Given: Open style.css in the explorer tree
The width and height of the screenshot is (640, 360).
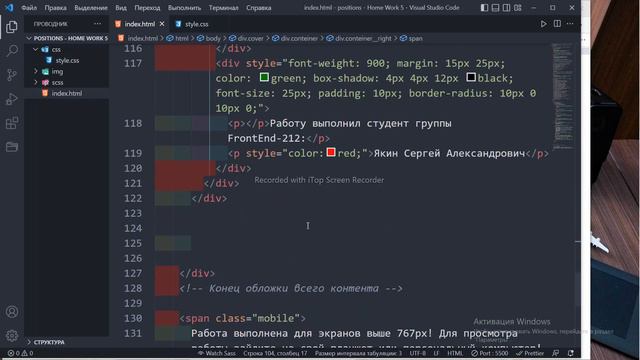Looking at the screenshot, I should pyautogui.click(x=67, y=60).
